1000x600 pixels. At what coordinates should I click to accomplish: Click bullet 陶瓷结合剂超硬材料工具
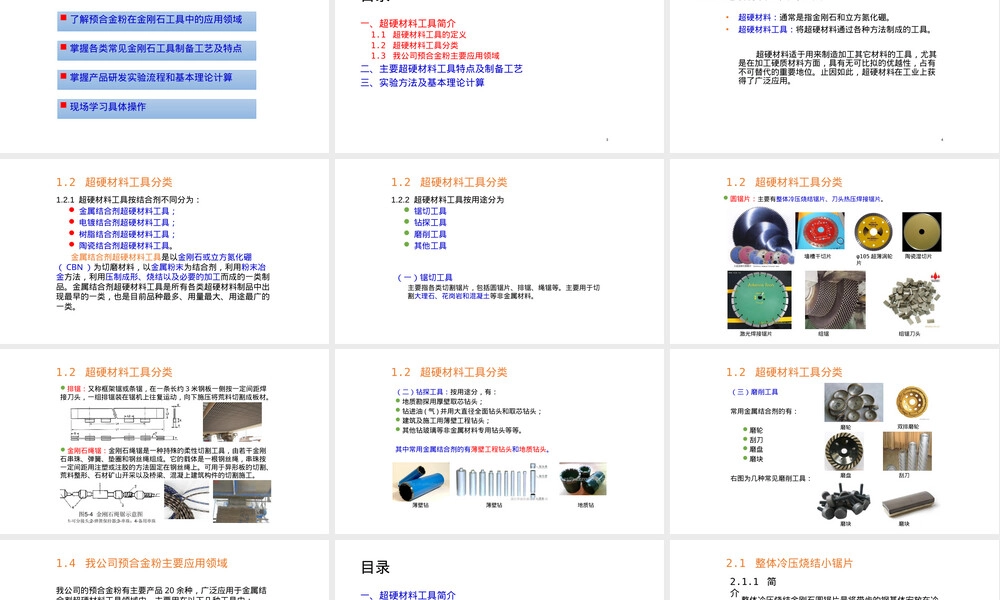pyautogui.click(x=126, y=245)
